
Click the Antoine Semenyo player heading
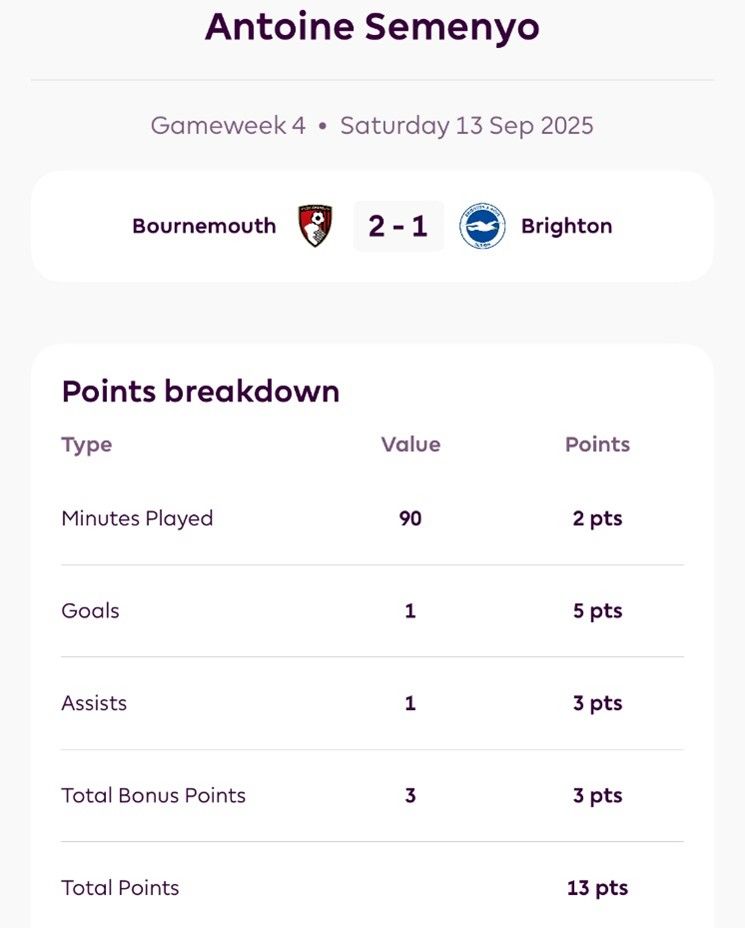click(372, 27)
